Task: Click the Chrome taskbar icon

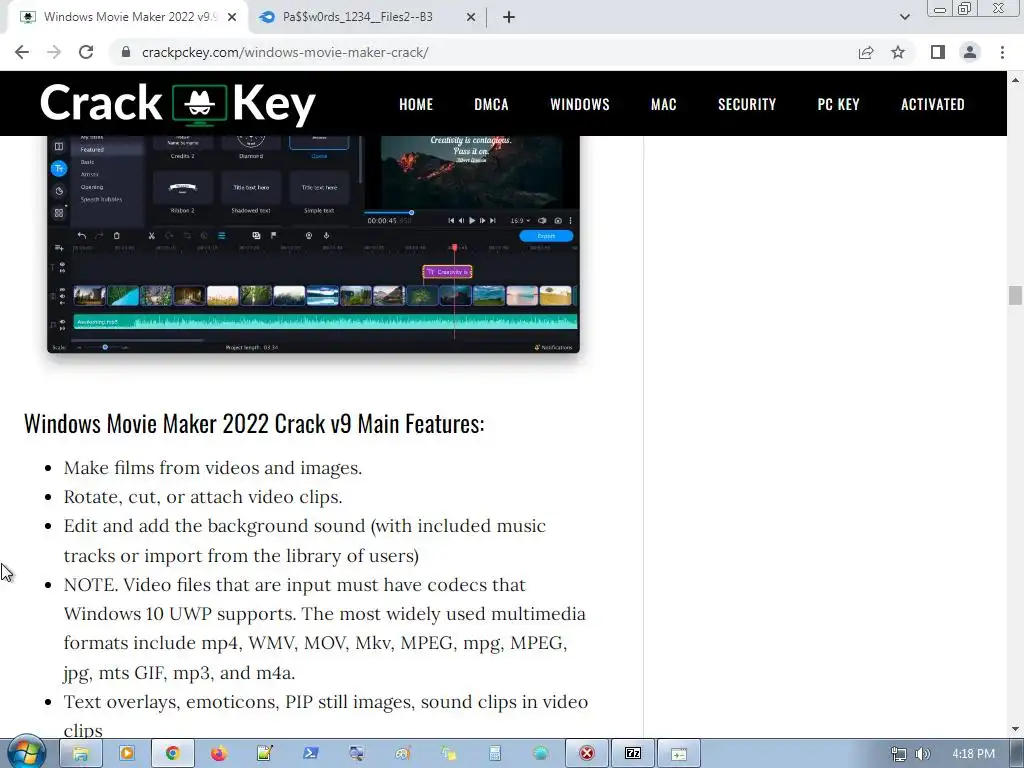Action: pyautogui.click(x=172, y=754)
